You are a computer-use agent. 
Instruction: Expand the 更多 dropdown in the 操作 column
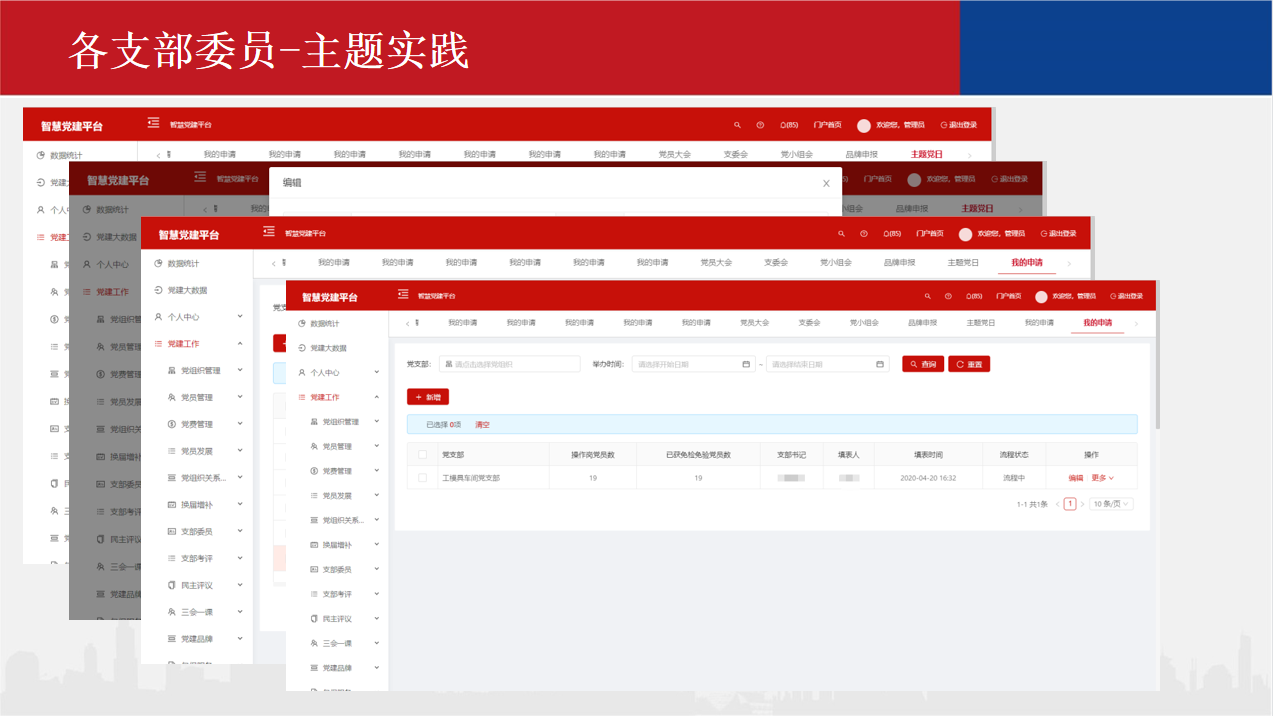click(1102, 478)
